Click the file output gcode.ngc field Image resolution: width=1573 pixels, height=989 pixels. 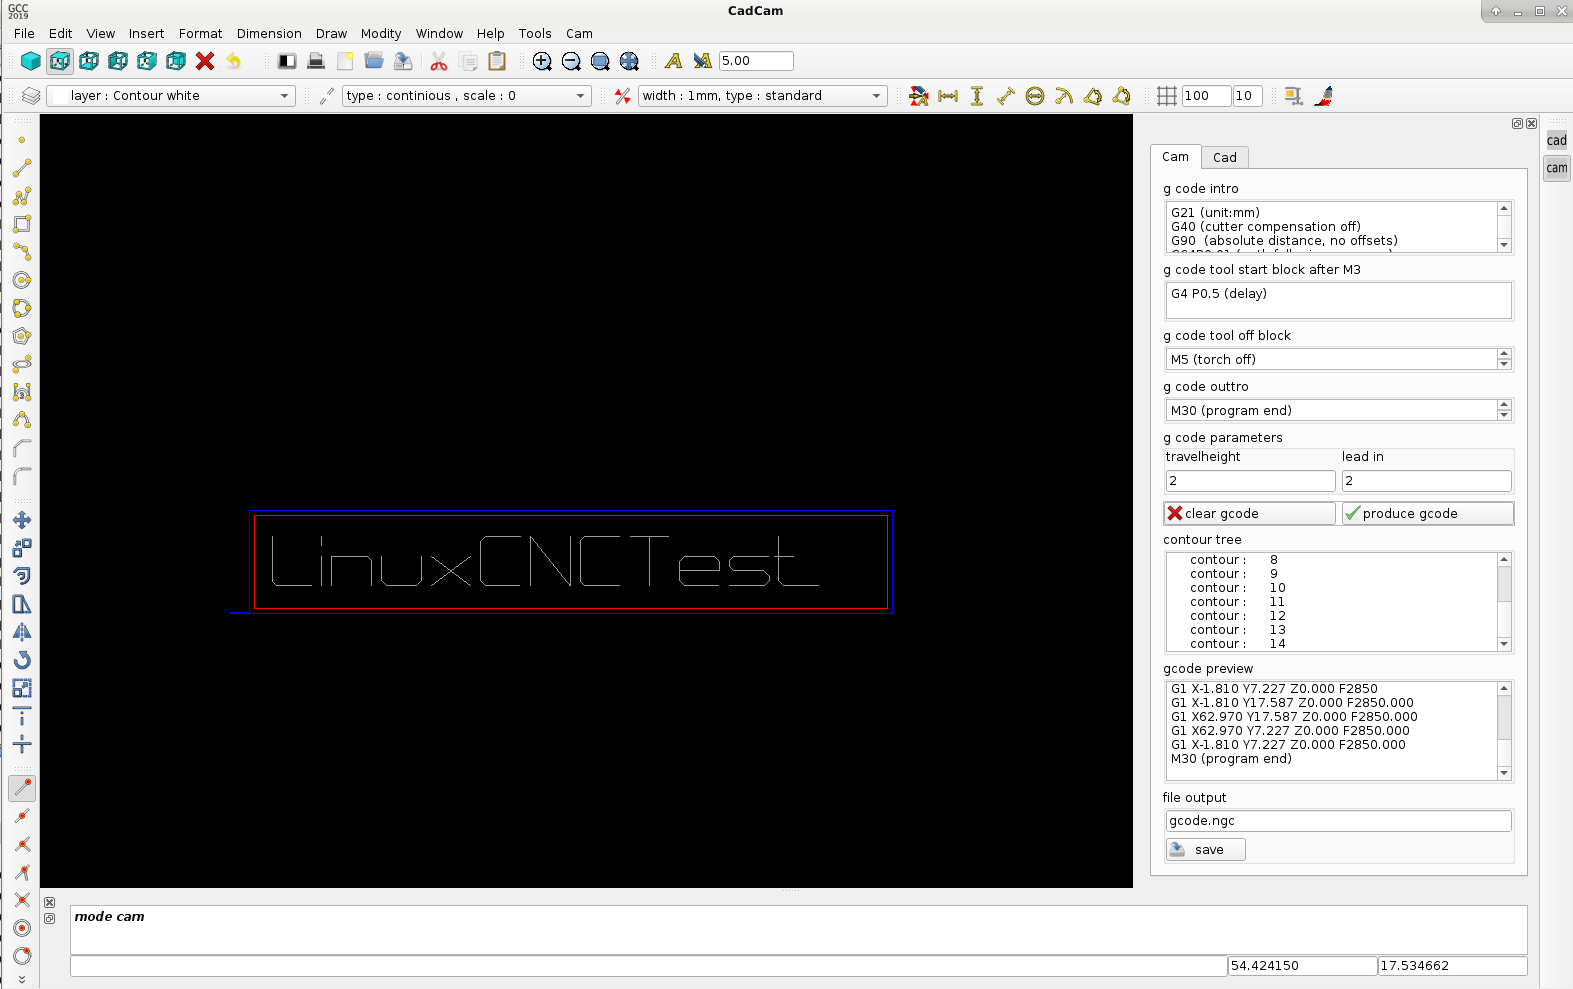(x=1338, y=821)
